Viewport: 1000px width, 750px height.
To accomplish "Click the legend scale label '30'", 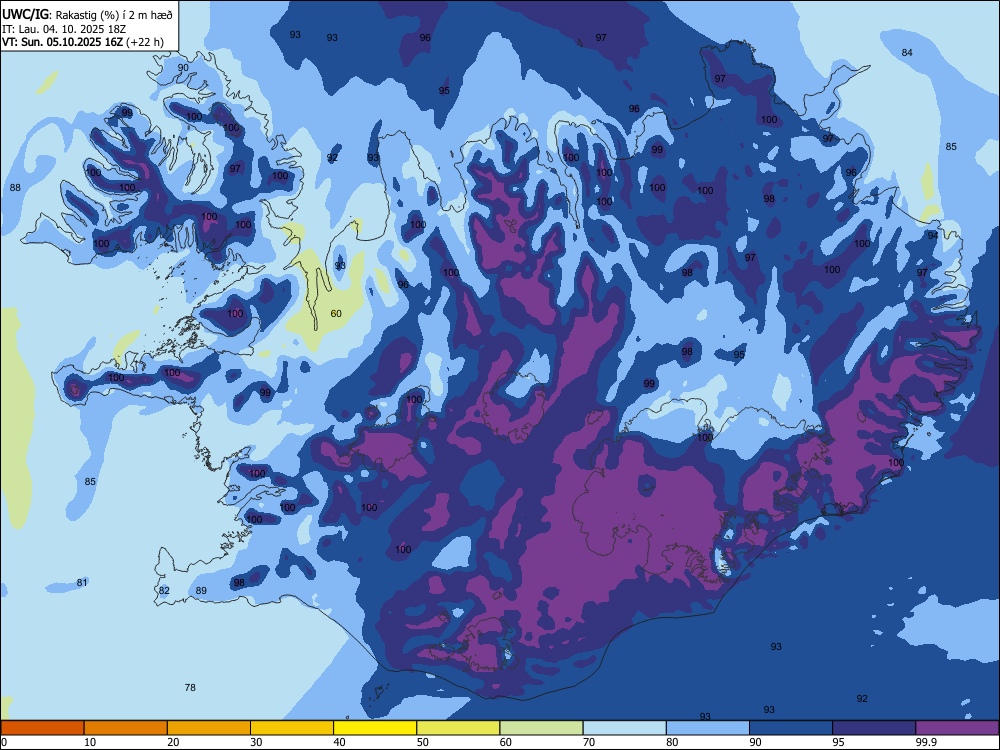I will tap(256, 742).
